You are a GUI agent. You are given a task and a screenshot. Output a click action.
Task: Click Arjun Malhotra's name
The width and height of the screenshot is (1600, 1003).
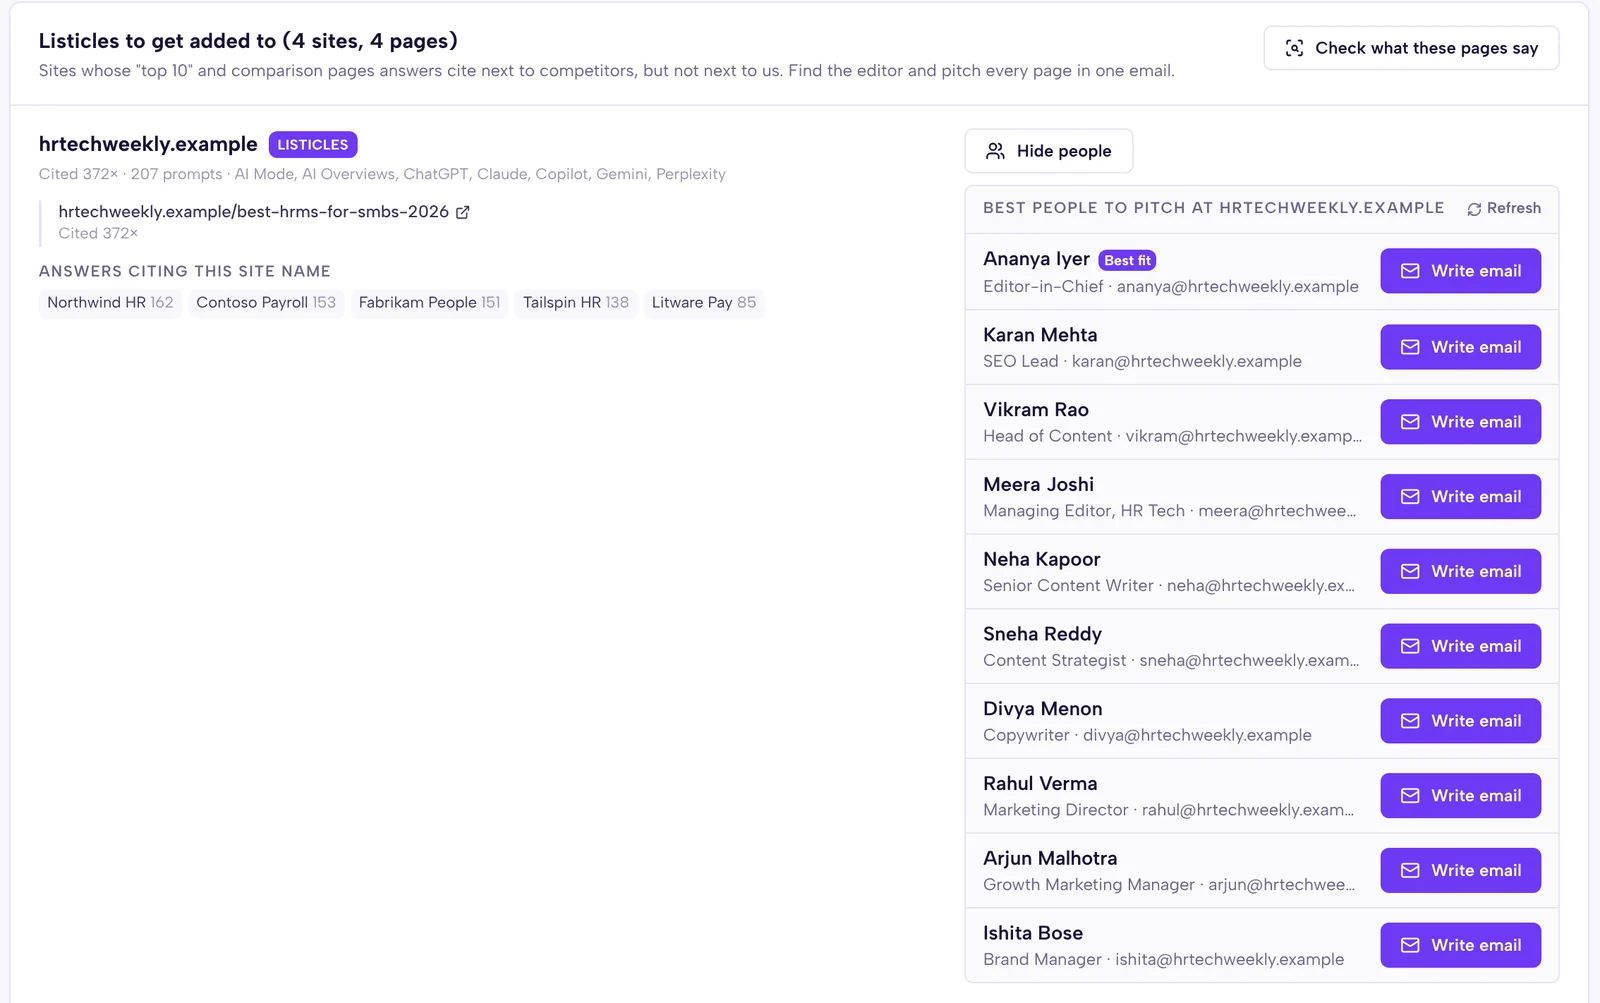point(1050,858)
